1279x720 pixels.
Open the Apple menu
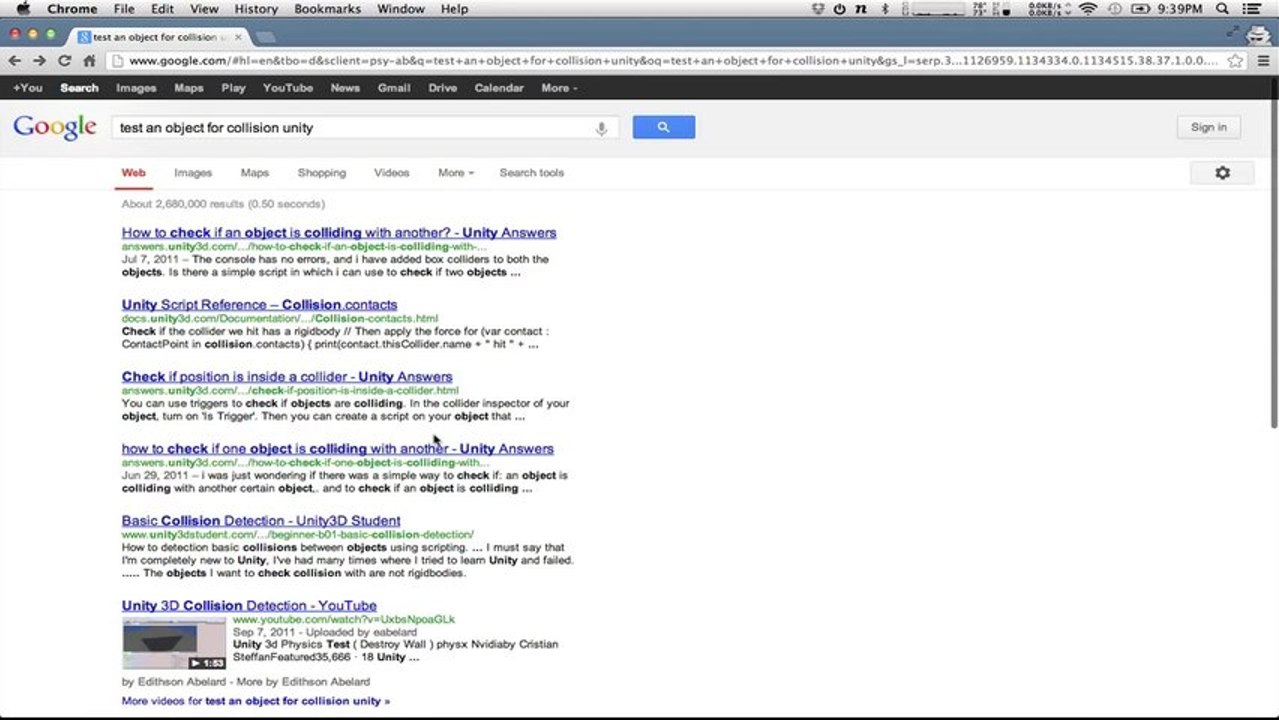coord(22,9)
